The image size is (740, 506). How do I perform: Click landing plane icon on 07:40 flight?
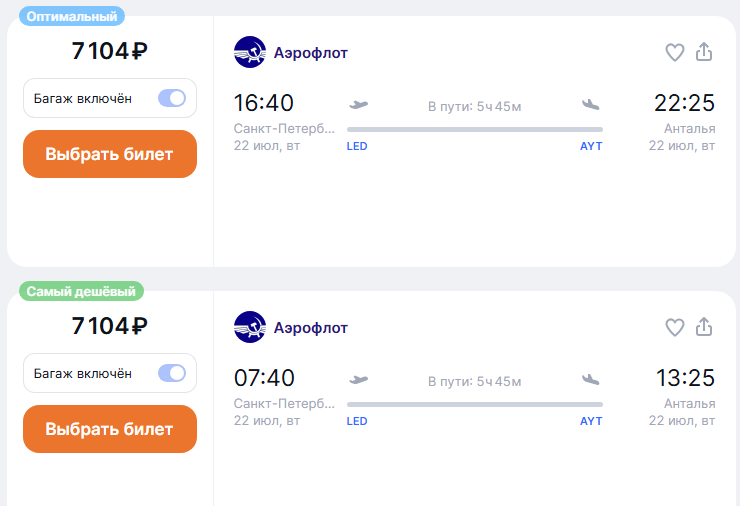pos(590,379)
